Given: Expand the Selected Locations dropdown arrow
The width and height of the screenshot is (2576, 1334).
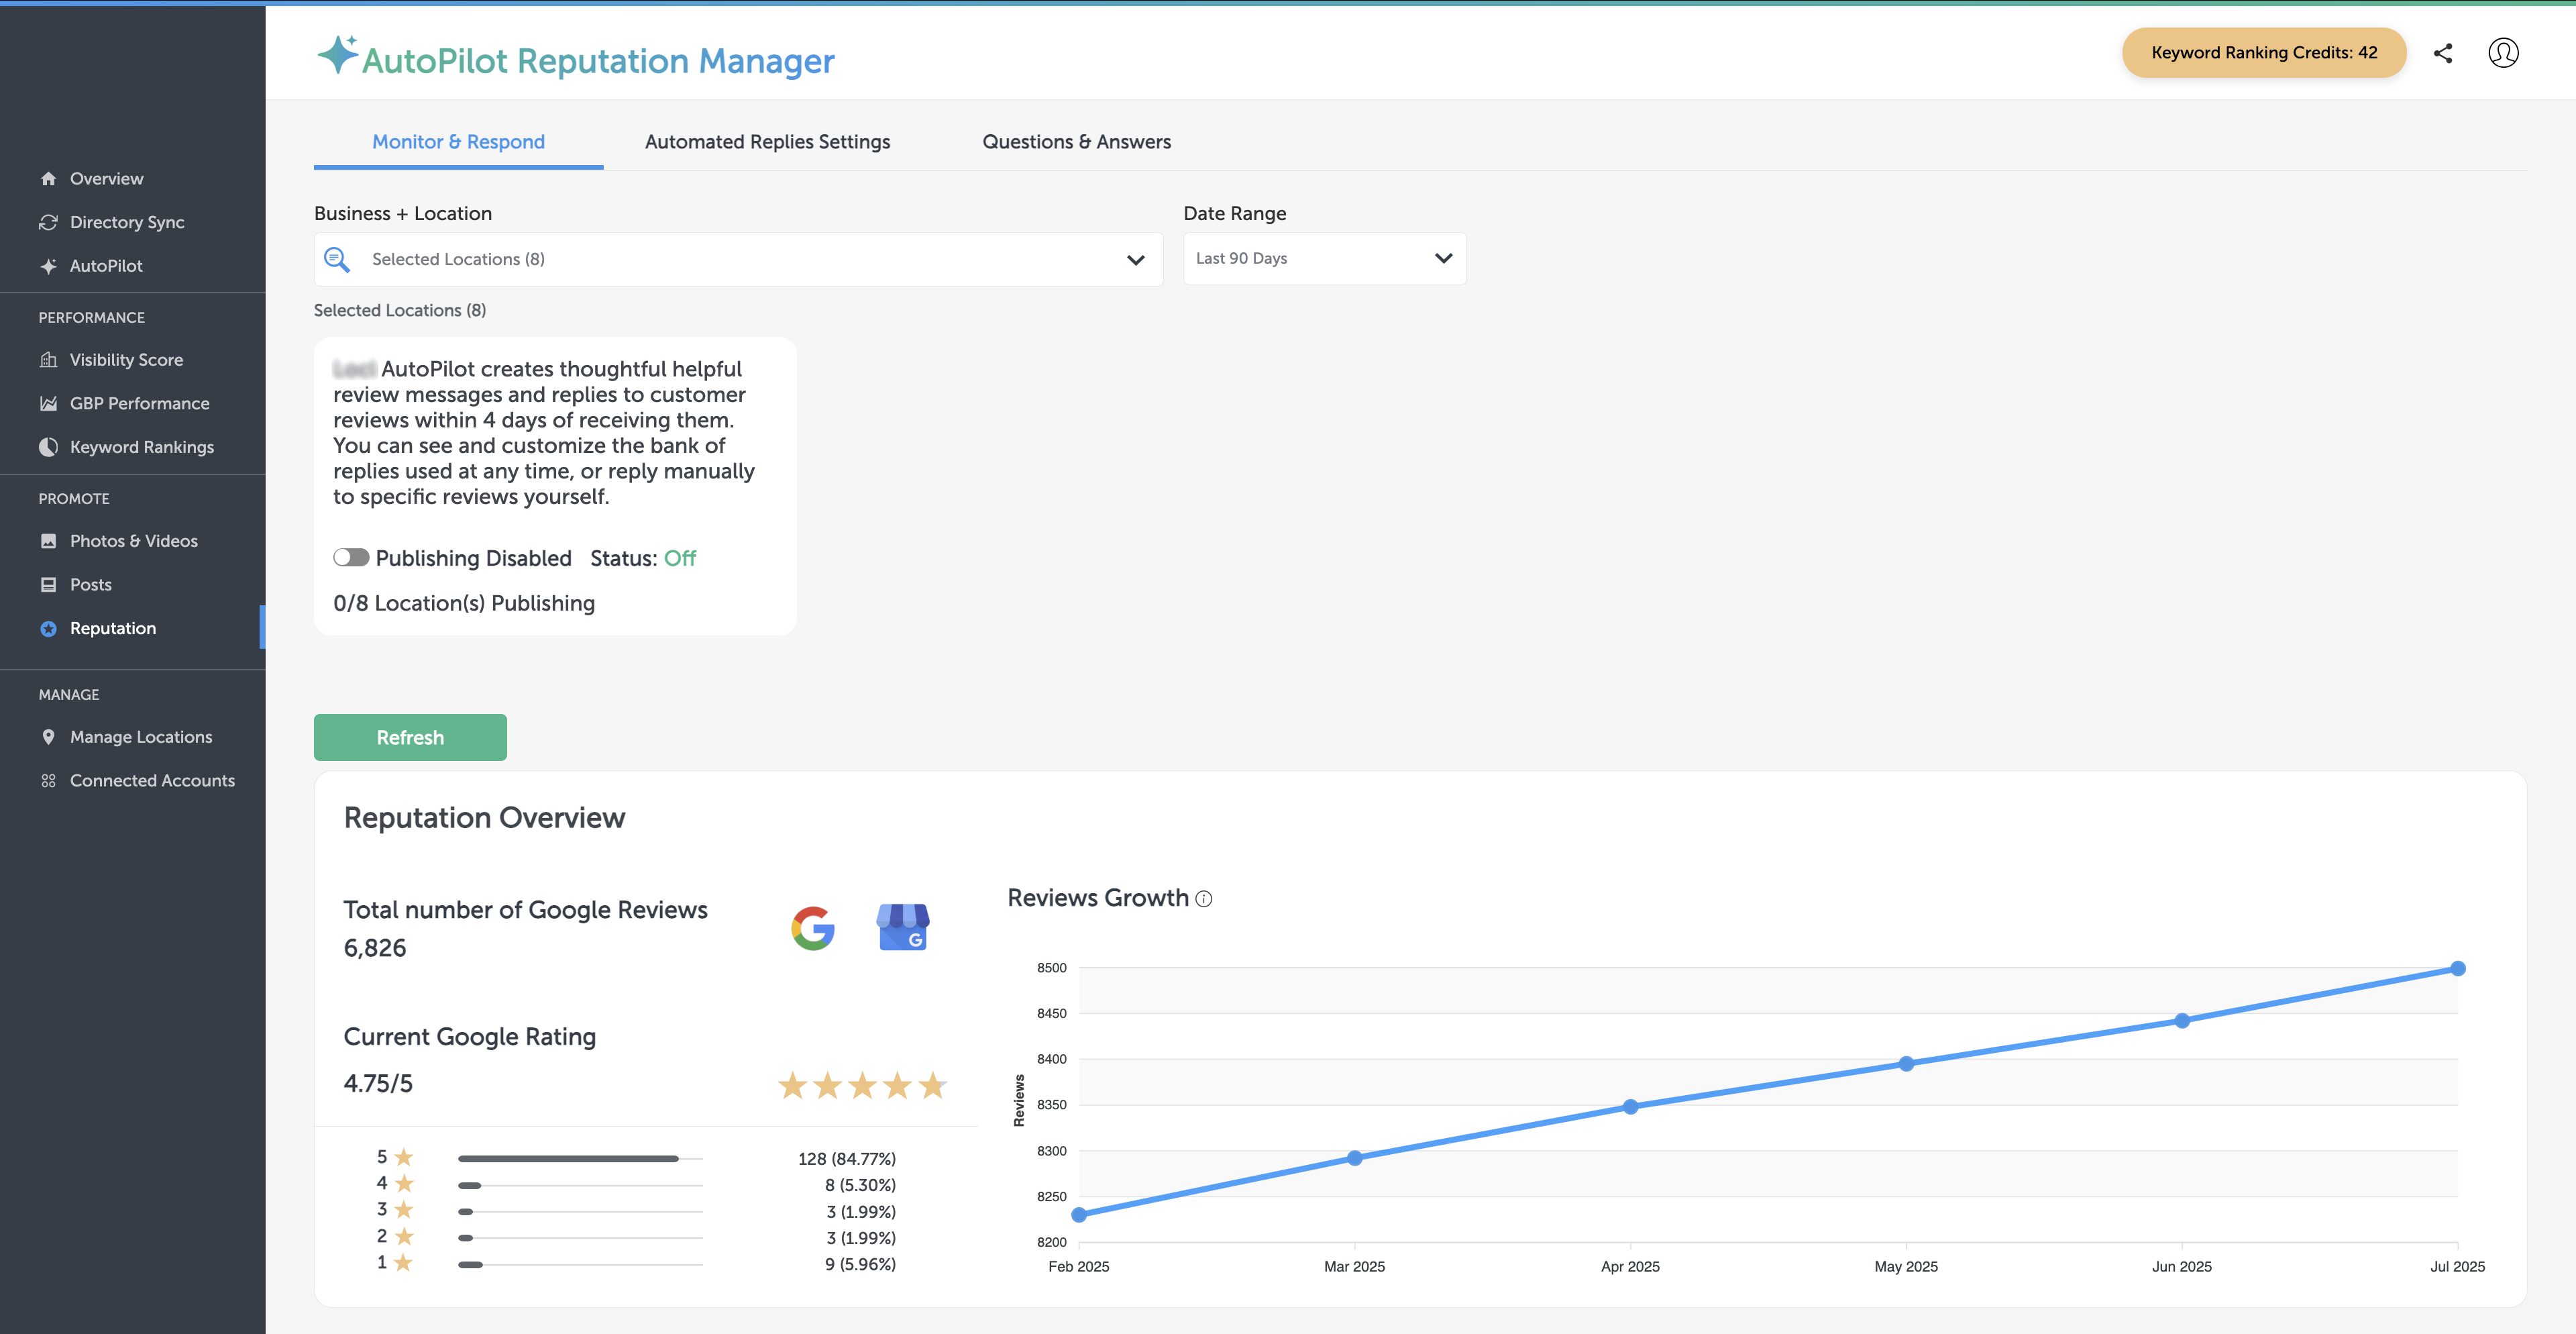Looking at the screenshot, I should (x=1136, y=260).
